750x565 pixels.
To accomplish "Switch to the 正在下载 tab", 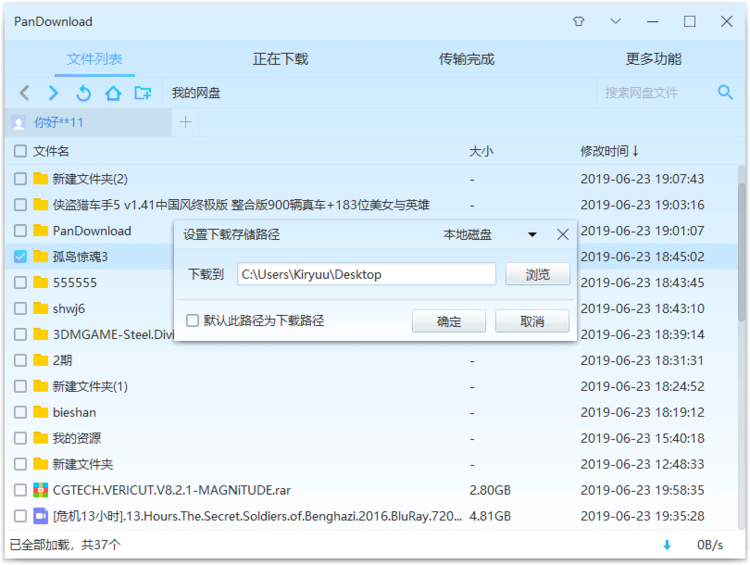I will (280, 59).
